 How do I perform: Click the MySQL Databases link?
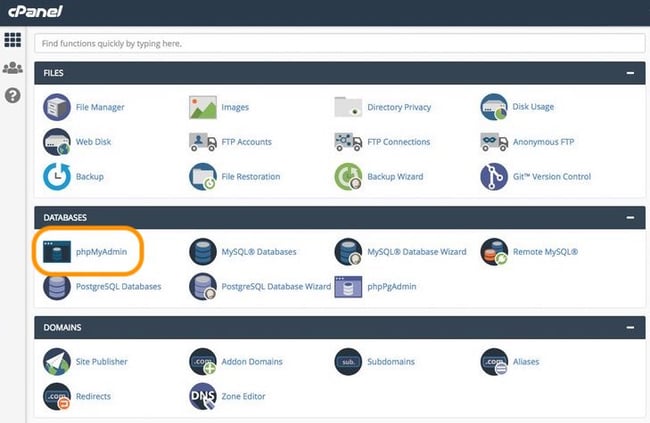[x=259, y=252]
